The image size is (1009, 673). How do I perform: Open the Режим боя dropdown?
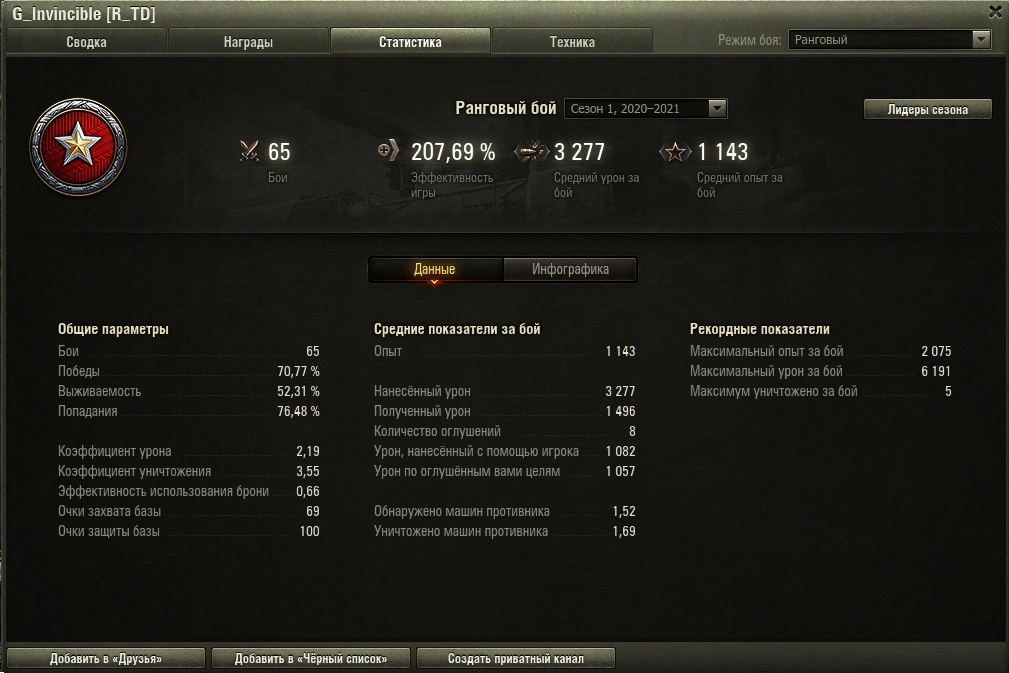click(x=889, y=40)
